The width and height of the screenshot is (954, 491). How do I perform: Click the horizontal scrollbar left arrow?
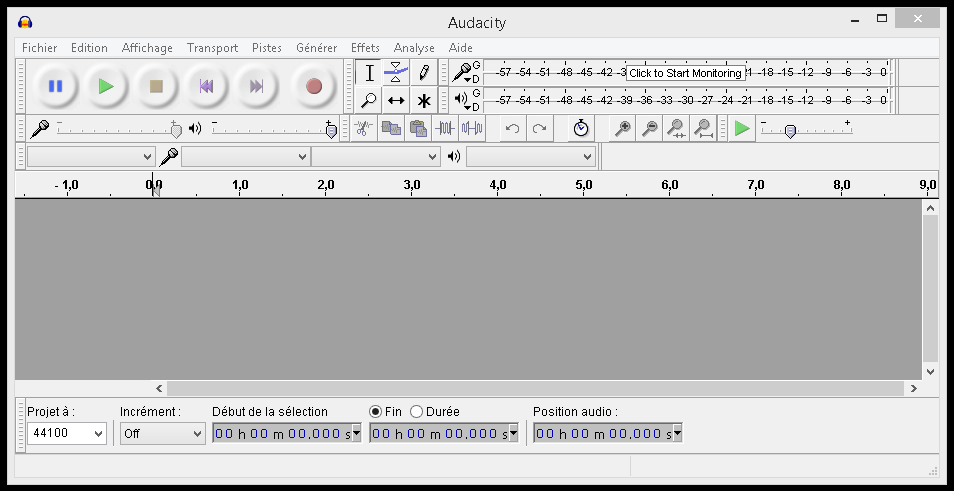159,388
